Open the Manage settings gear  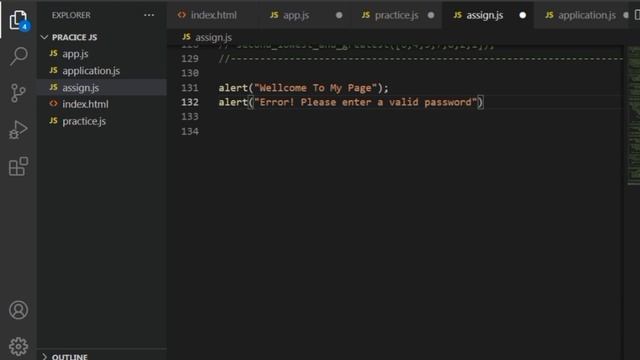coord(18,347)
